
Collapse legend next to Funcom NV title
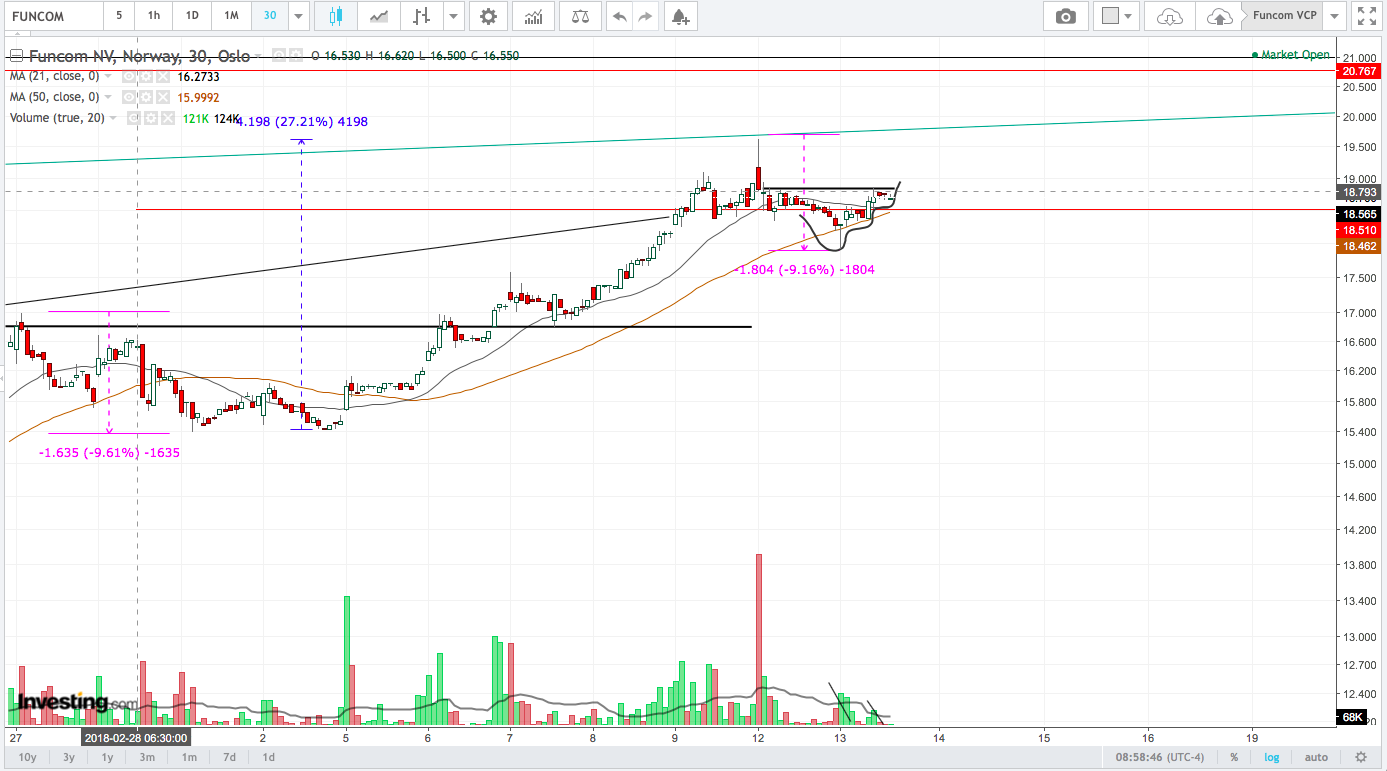pyautogui.click(x=16, y=56)
